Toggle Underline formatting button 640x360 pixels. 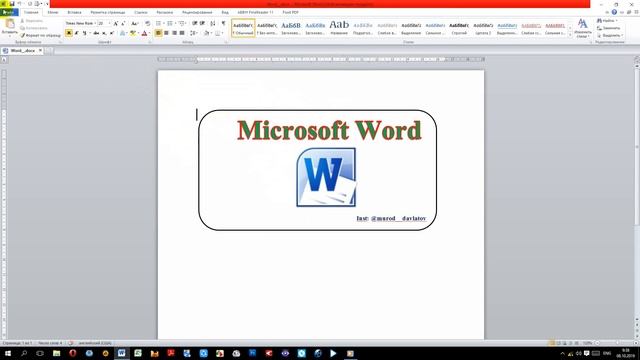[84, 33]
